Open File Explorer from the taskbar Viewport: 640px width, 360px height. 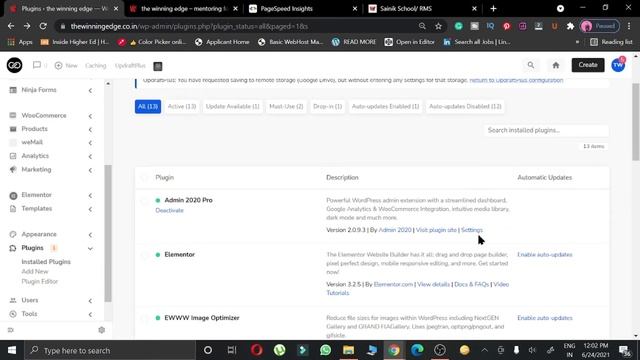point(348,350)
